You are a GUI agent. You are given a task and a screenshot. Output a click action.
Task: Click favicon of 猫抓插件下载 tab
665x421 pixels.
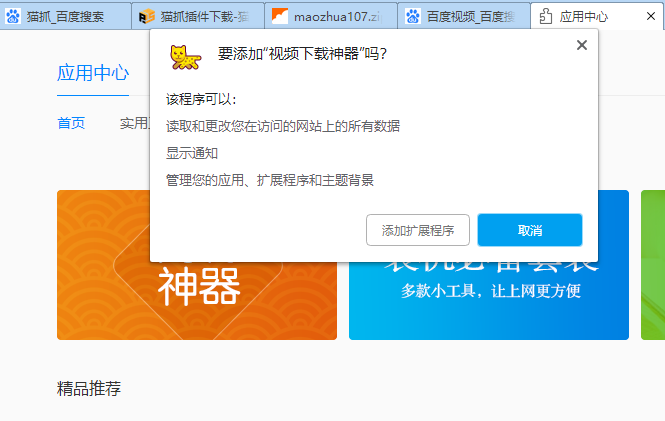(x=147, y=17)
